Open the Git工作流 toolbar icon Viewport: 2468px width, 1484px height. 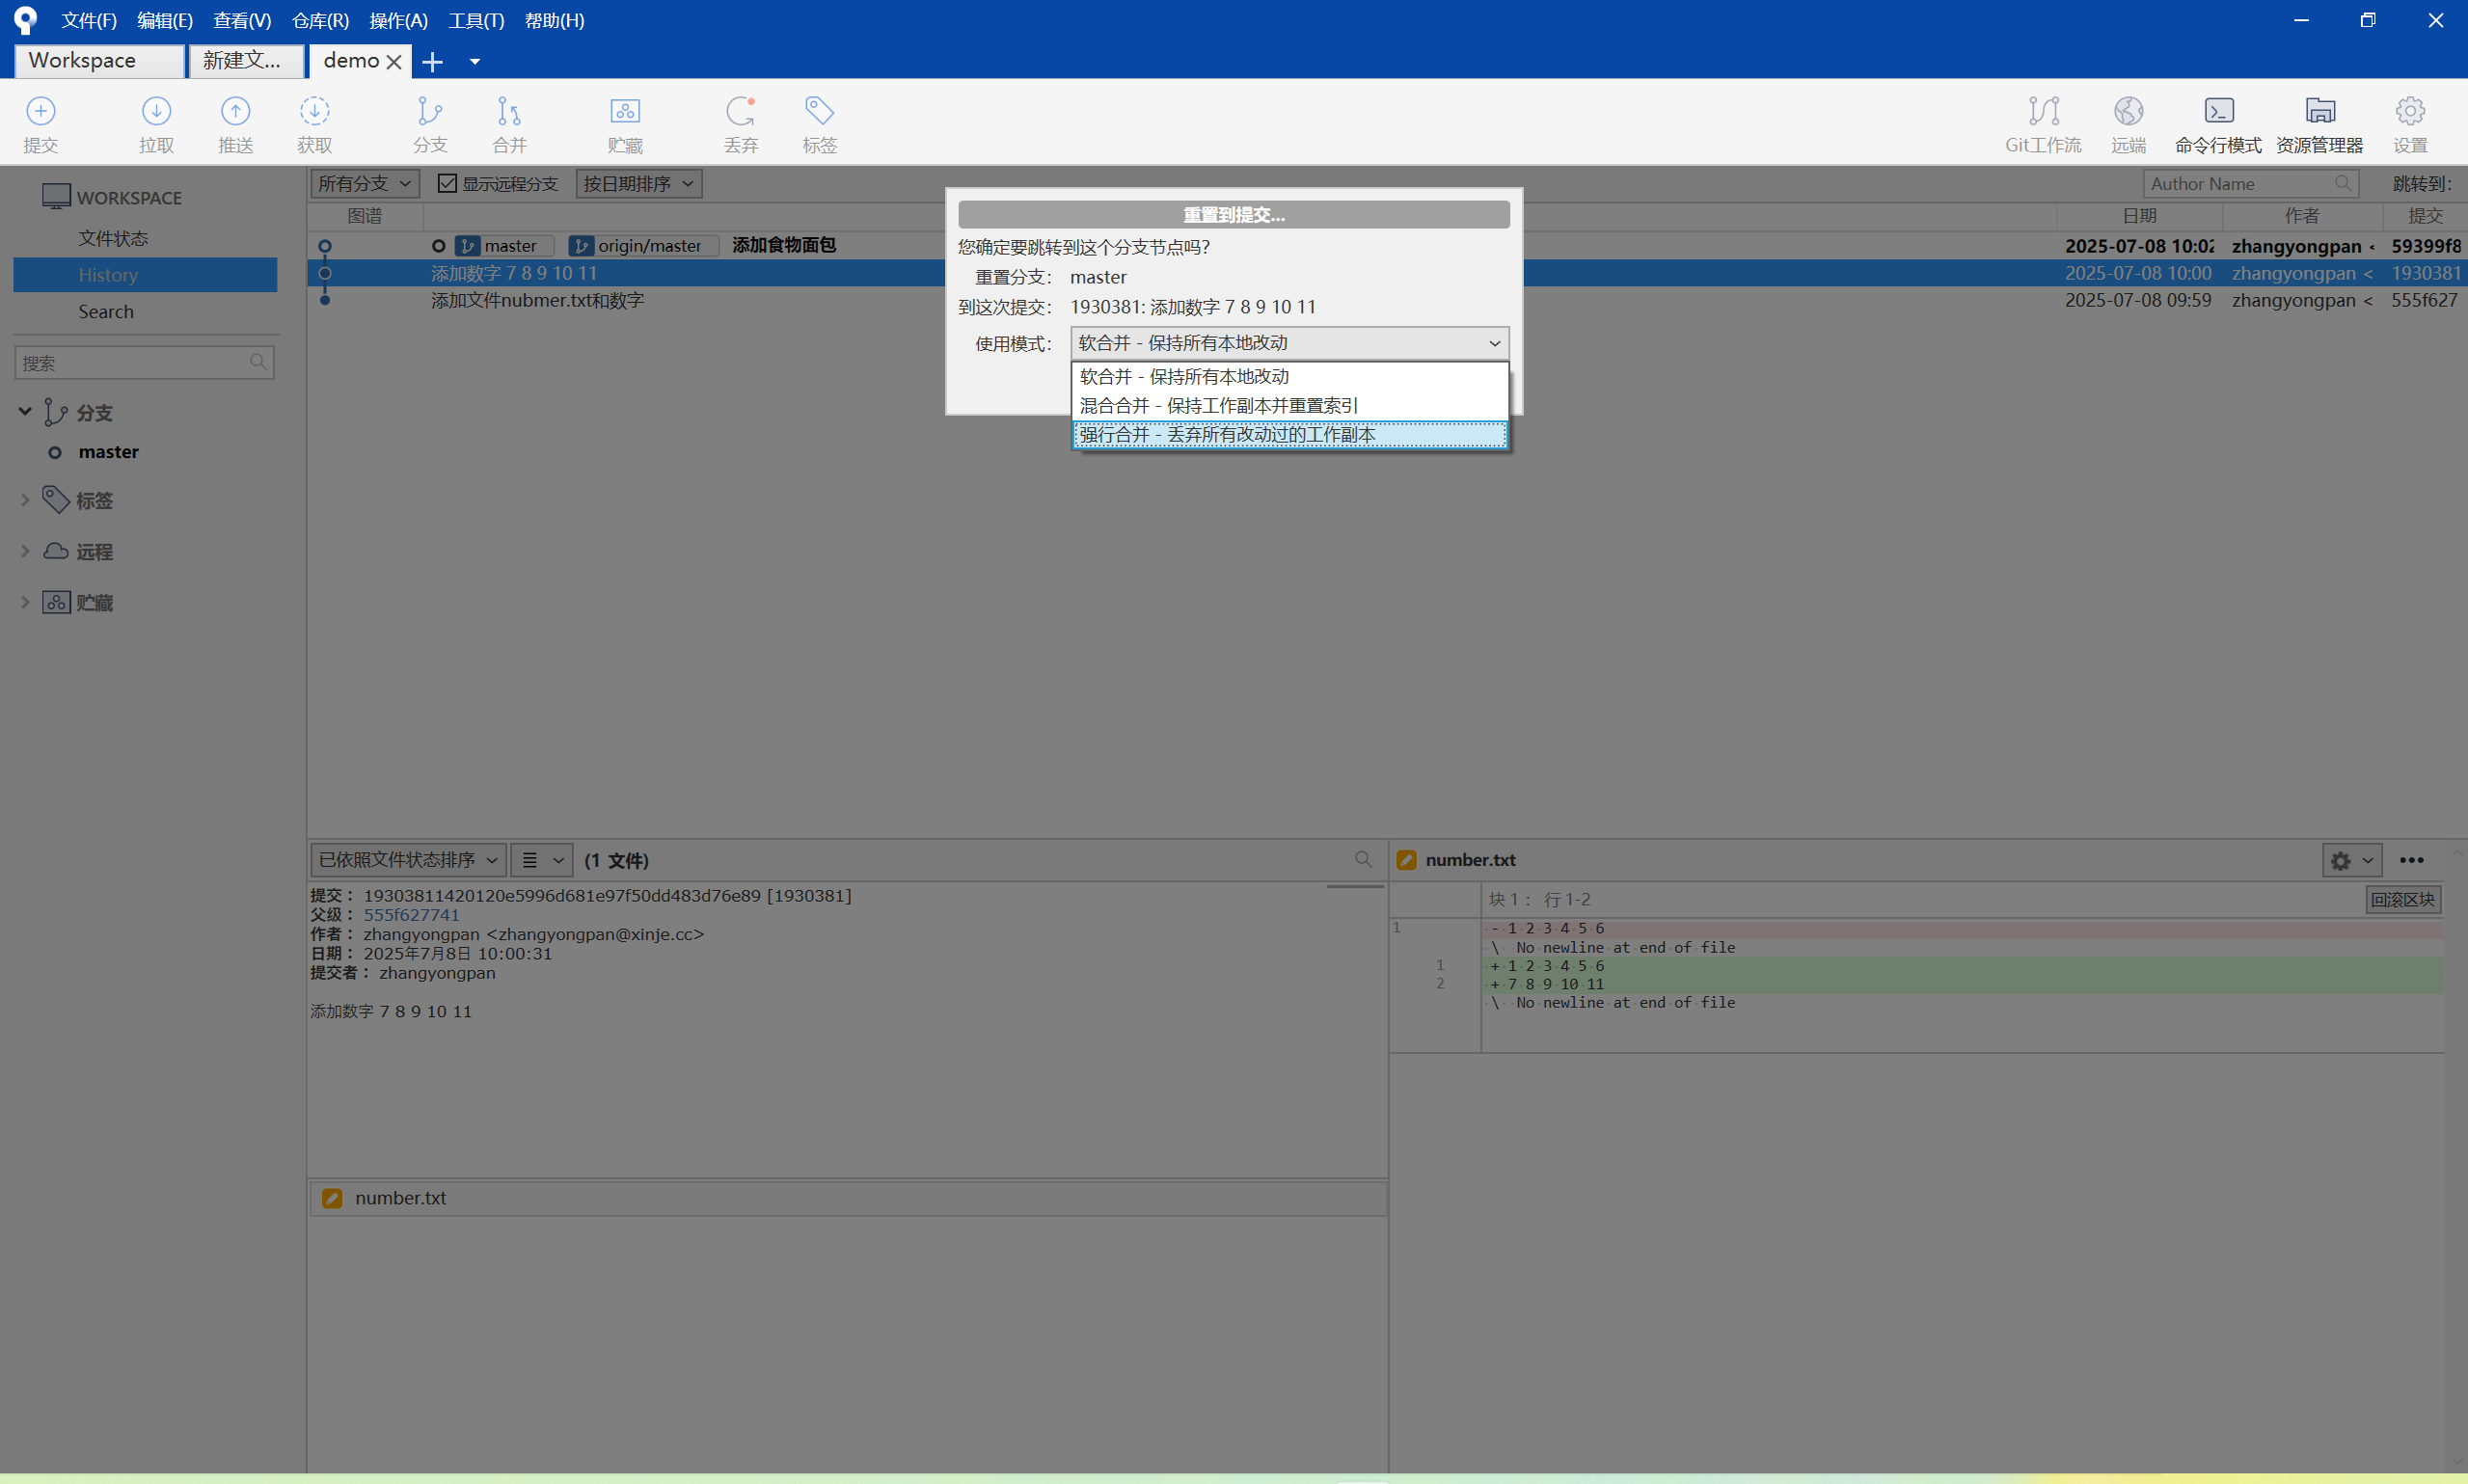2044,110
